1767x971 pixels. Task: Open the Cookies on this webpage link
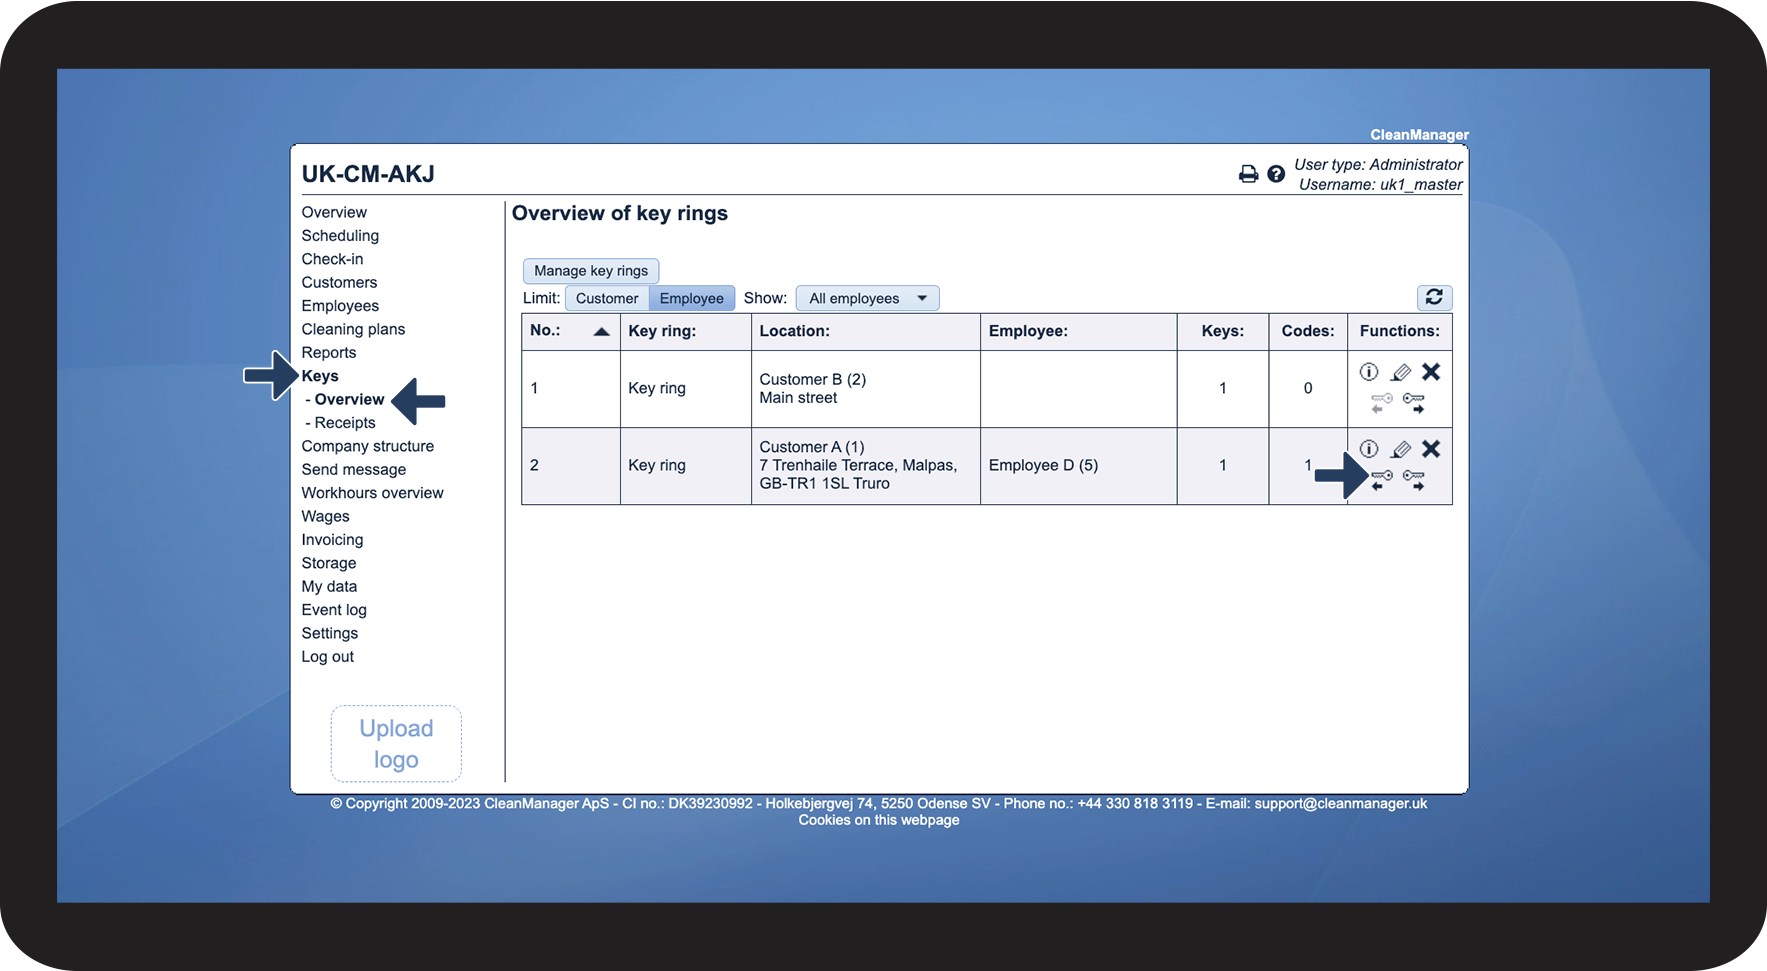coord(879,820)
